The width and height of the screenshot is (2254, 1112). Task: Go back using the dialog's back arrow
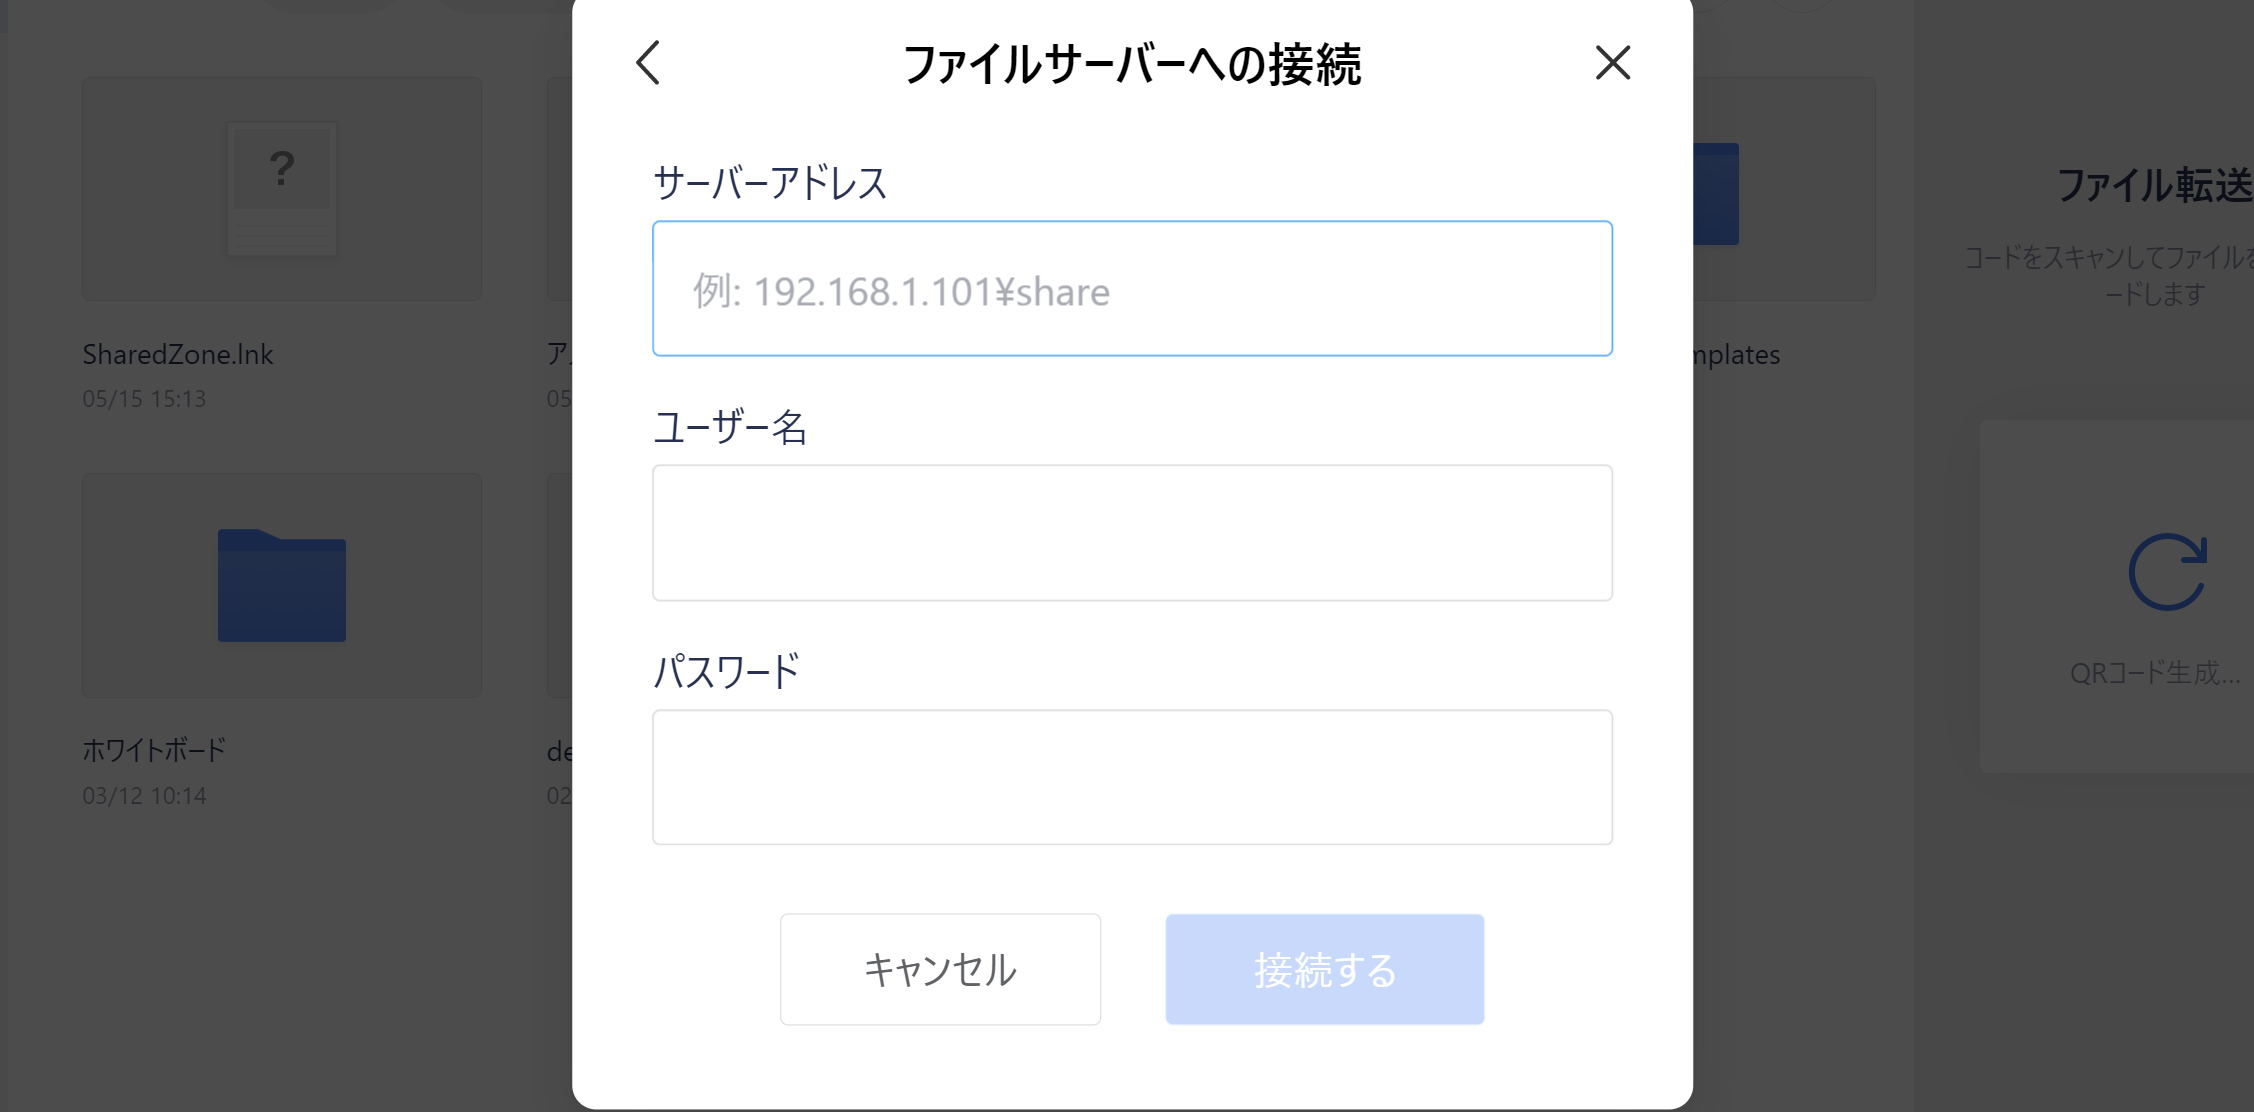tap(649, 63)
